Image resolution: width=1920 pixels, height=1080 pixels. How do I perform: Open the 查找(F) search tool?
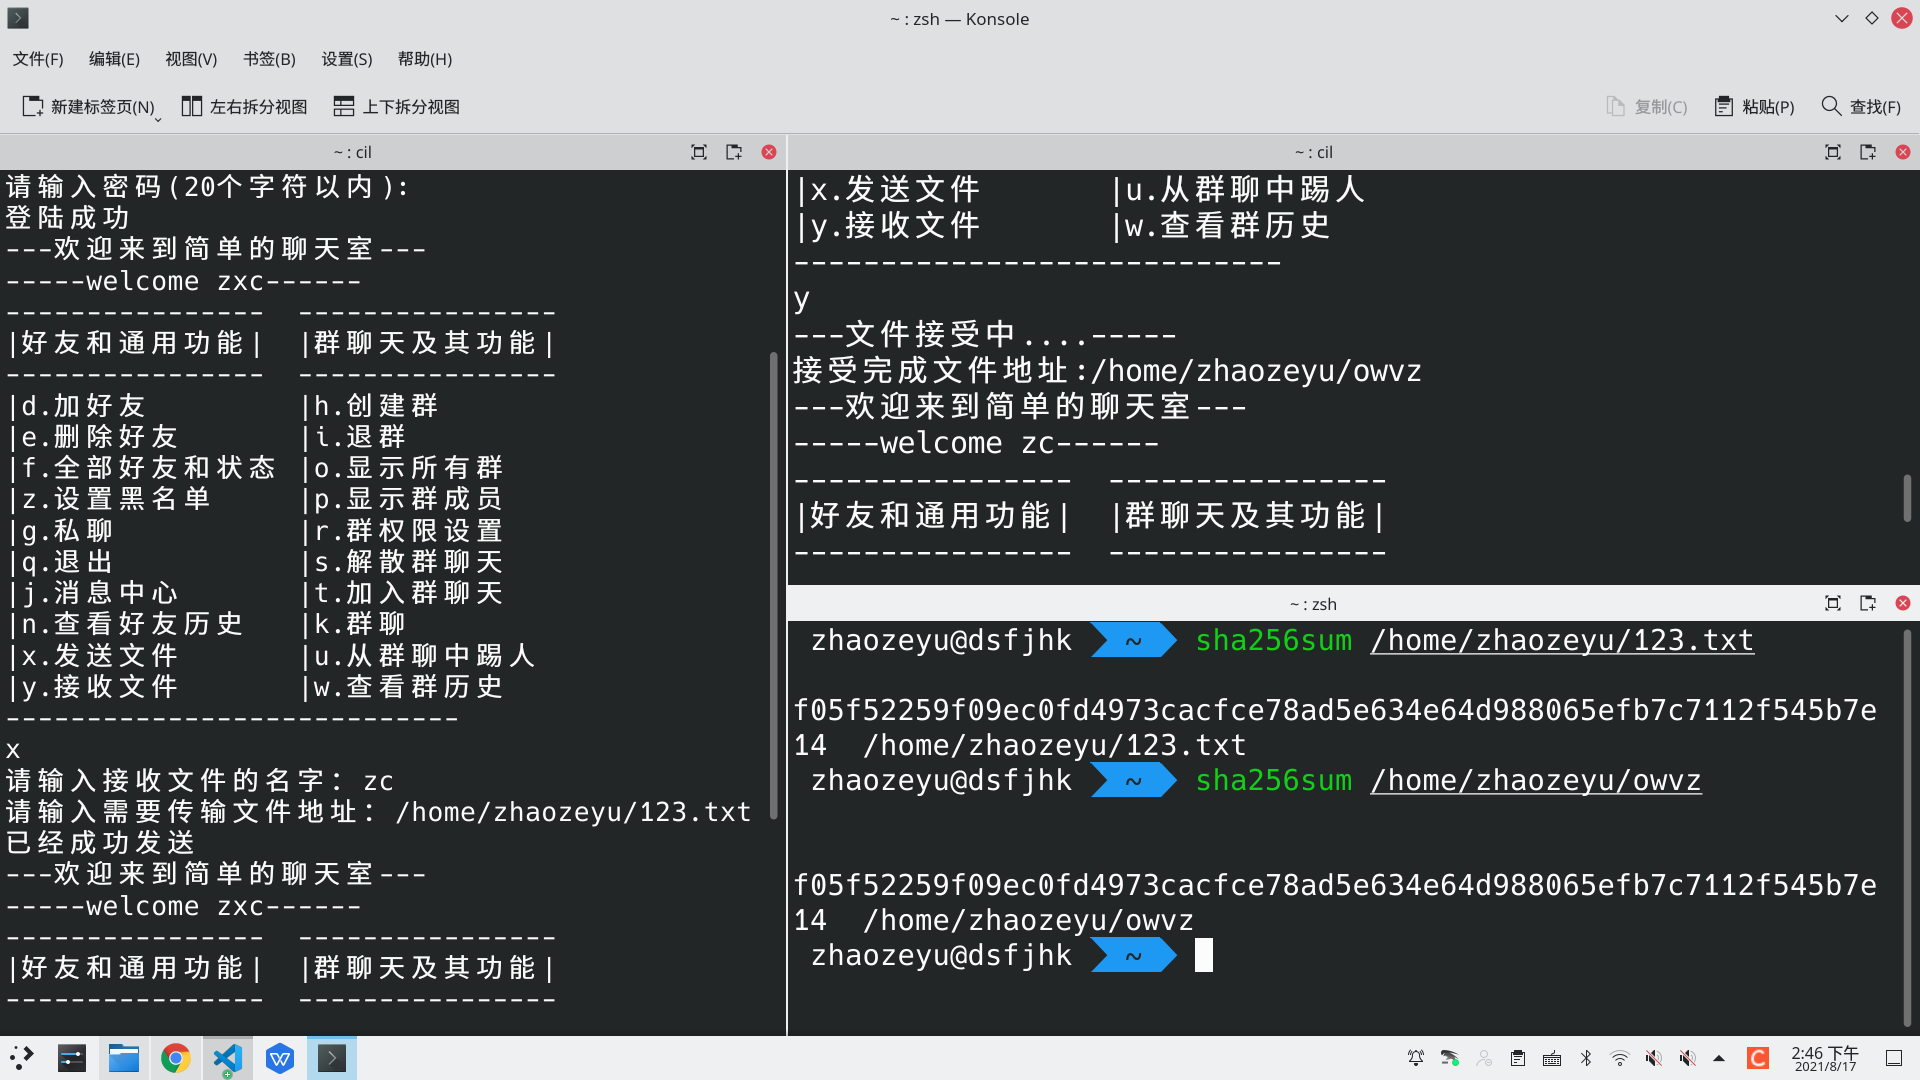click(x=1861, y=106)
